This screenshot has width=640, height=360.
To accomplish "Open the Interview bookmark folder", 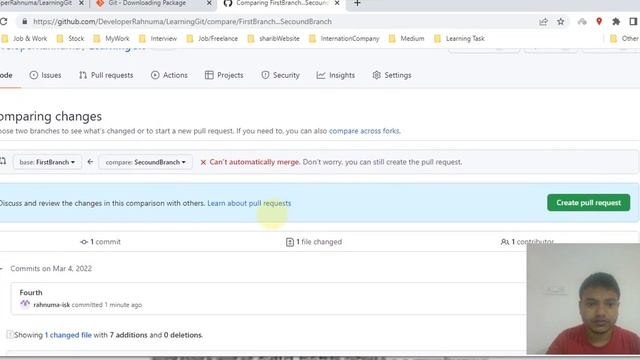I will tap(158, 39).
